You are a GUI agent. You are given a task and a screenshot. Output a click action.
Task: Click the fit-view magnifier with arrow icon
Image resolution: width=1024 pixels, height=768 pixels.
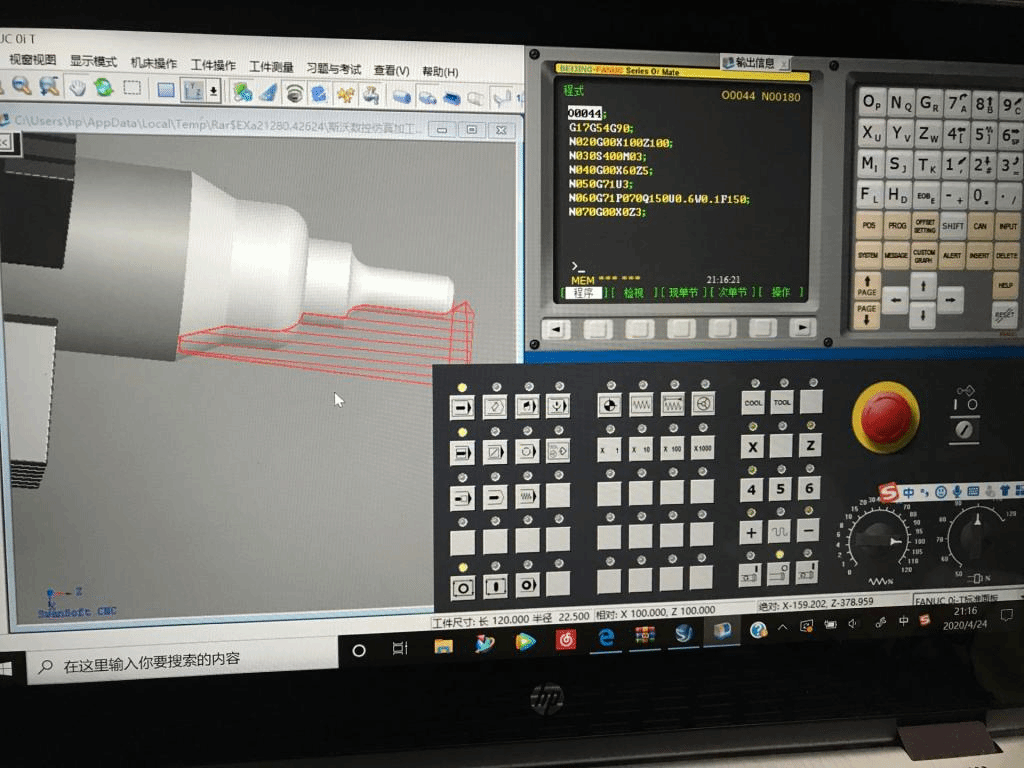[x=49, y=86]
